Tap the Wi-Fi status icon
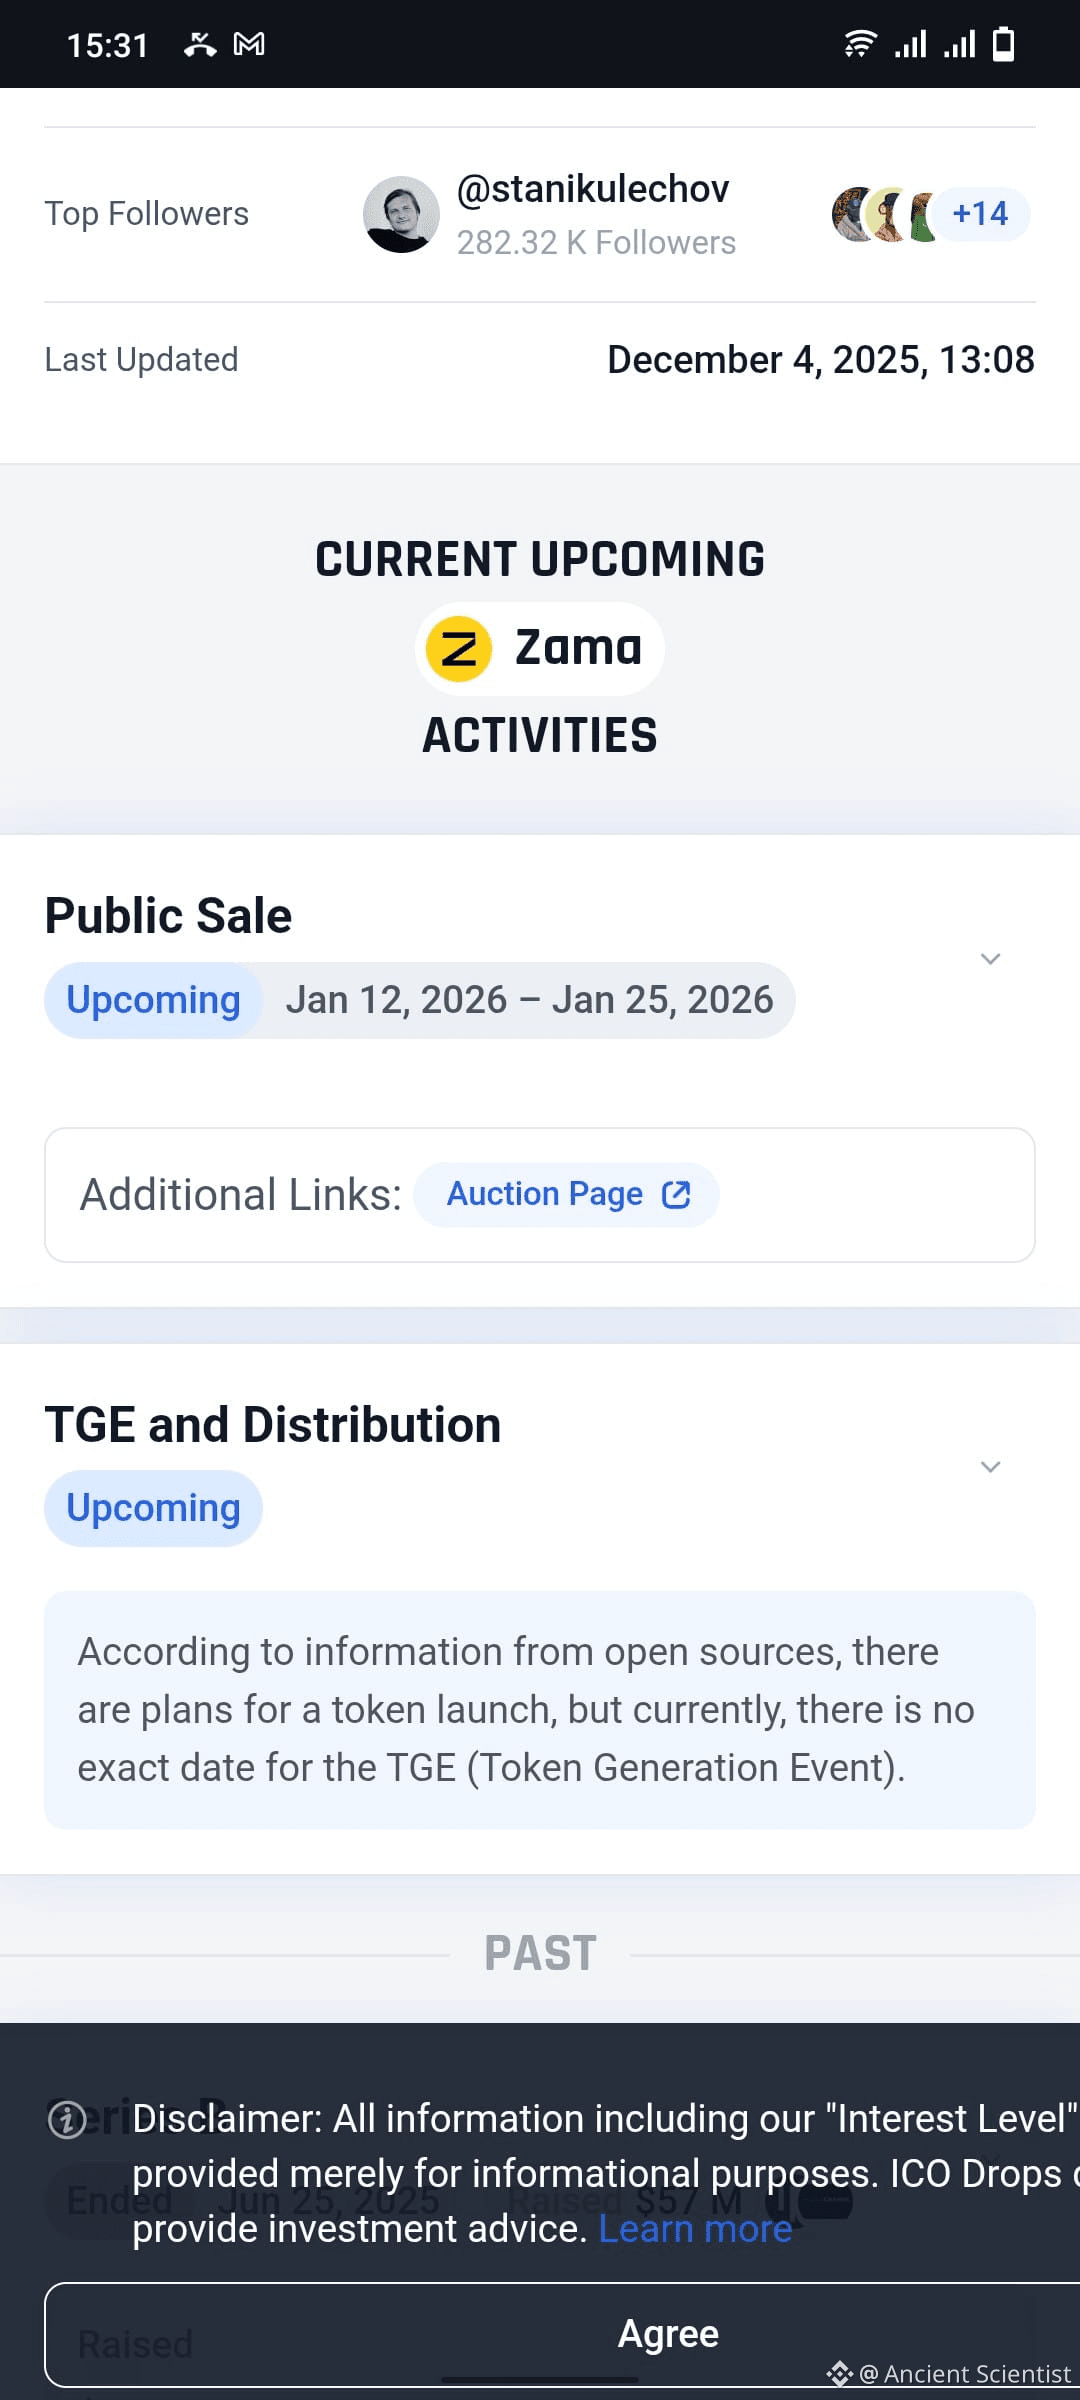 pos(860,44)
